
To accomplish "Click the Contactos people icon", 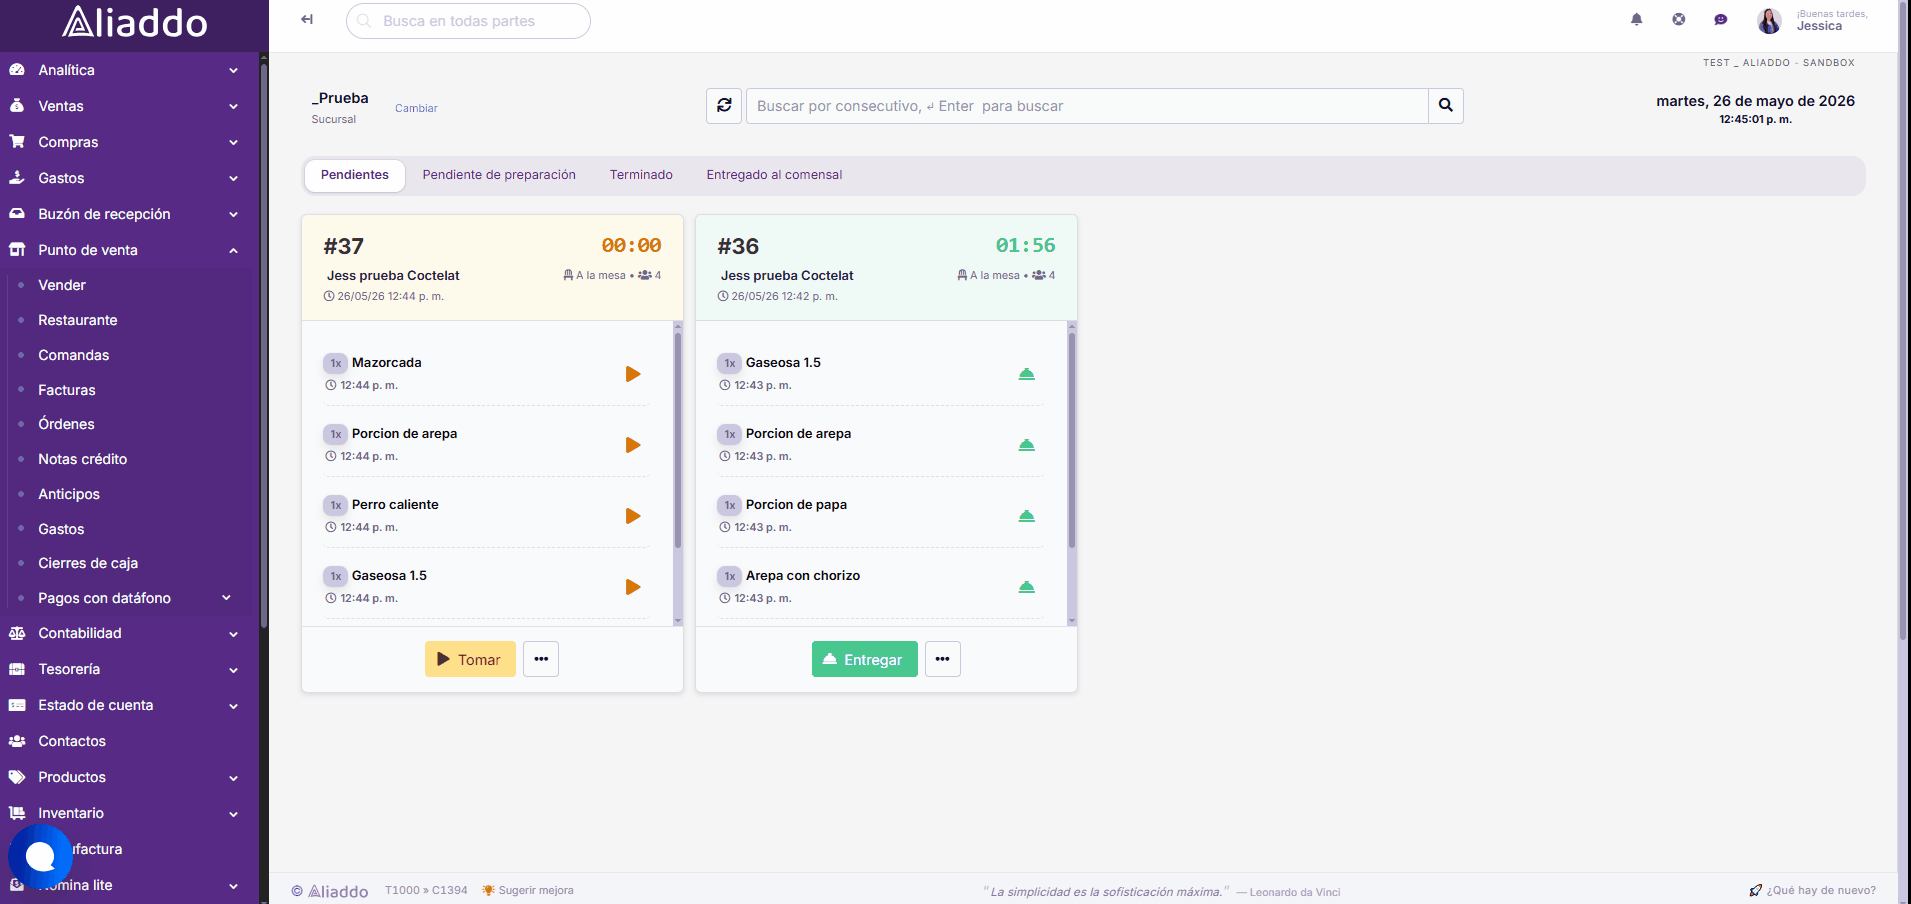I will (17, 741).
